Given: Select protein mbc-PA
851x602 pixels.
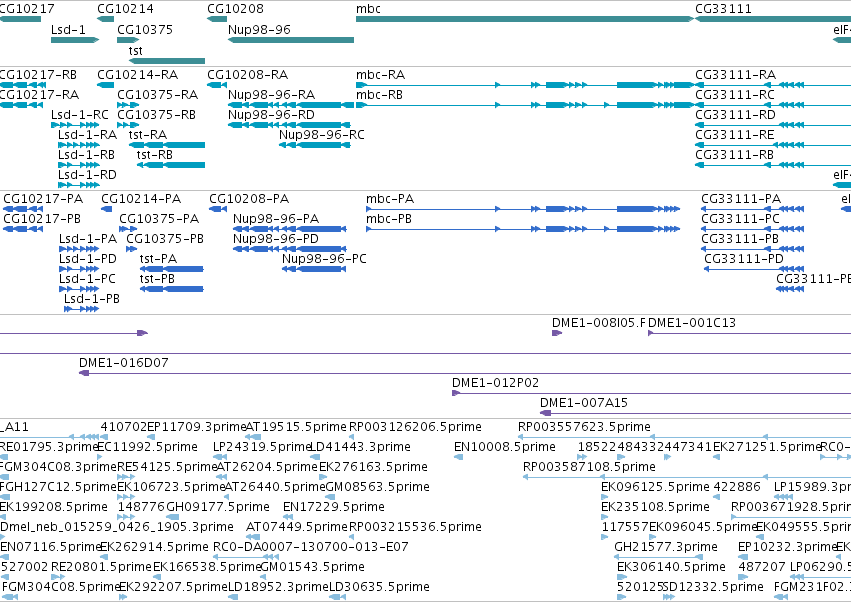Looking at the screenshot, I should [x=523, y=209].
